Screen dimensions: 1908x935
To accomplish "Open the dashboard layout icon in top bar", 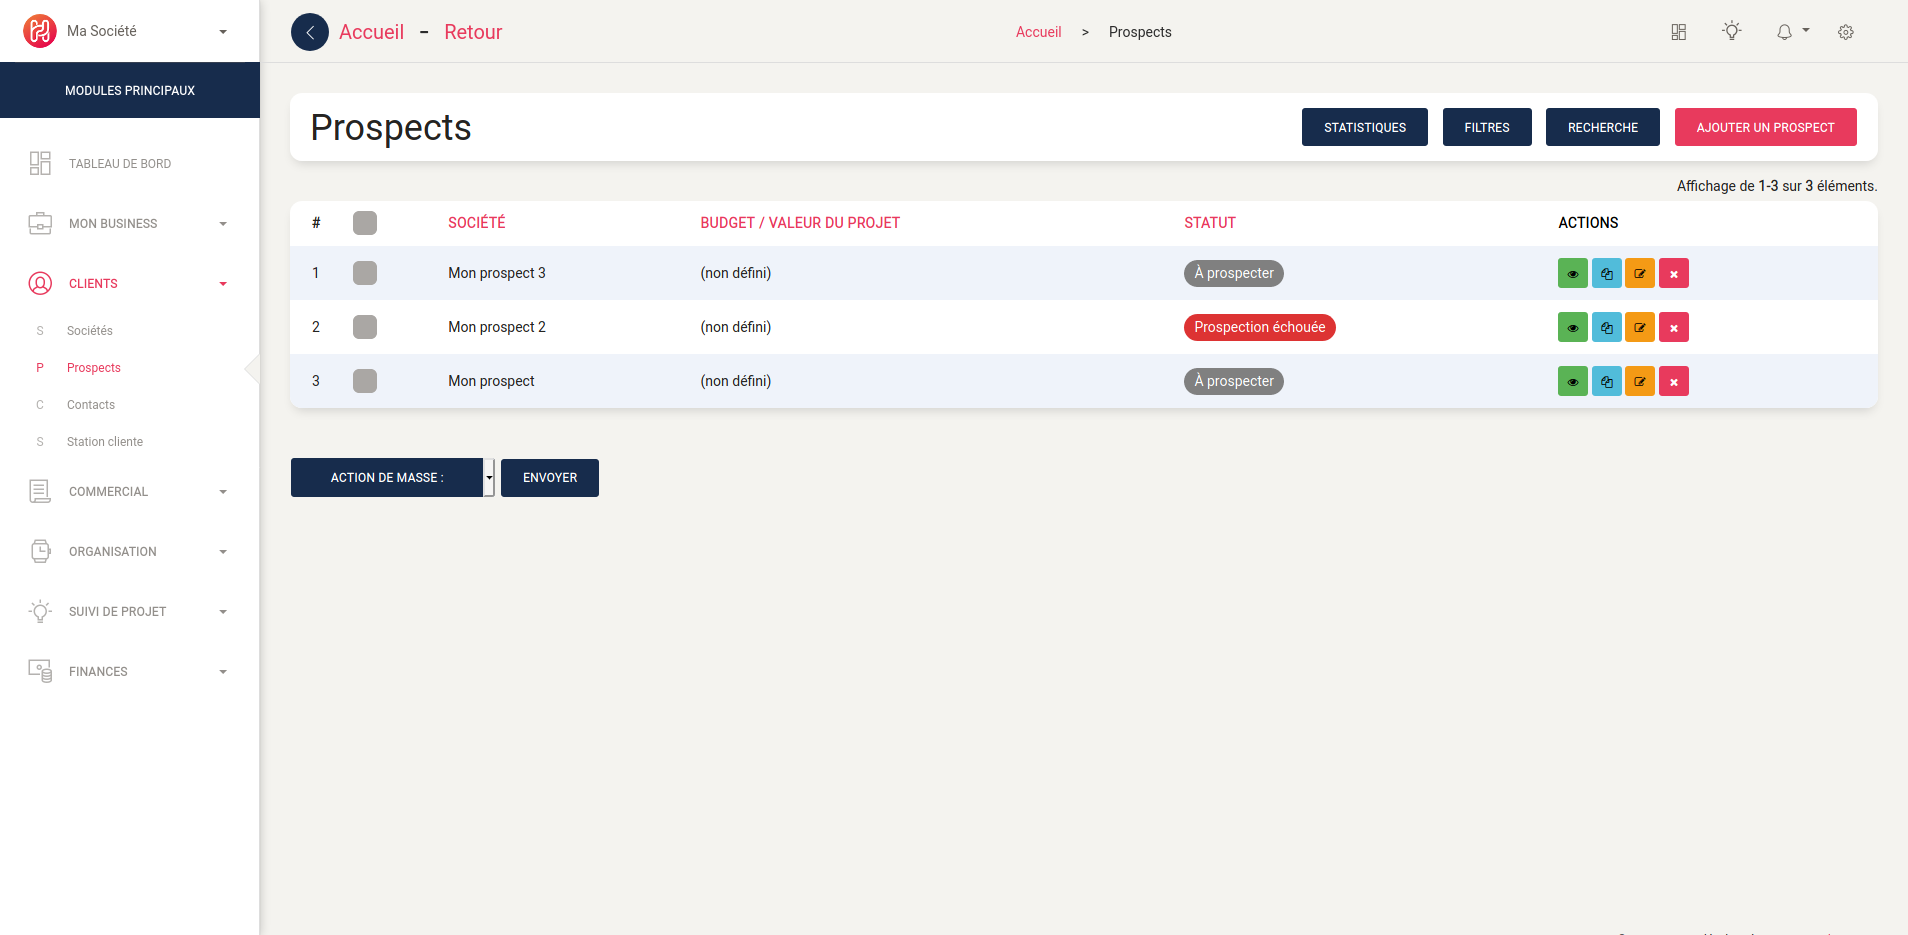I will (x=1678, y=31).
